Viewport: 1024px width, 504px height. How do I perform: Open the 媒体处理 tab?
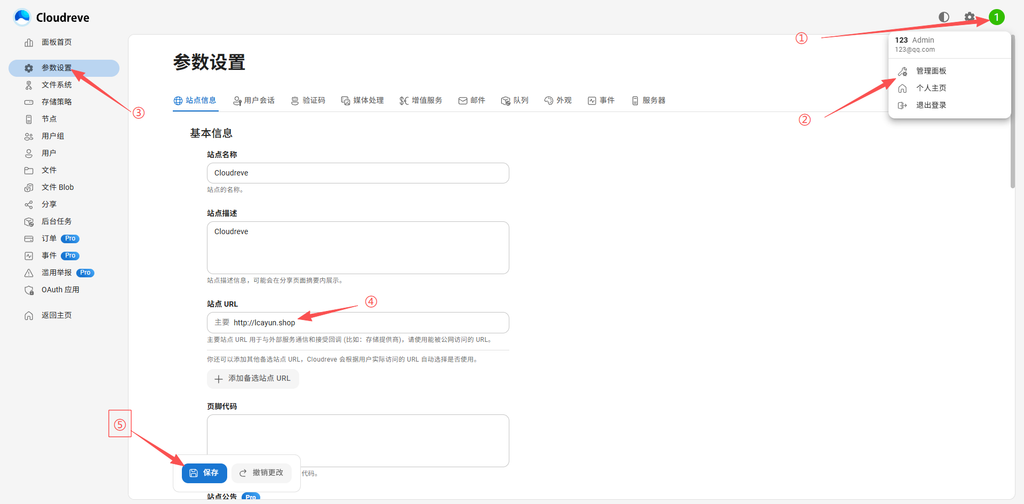362,101
